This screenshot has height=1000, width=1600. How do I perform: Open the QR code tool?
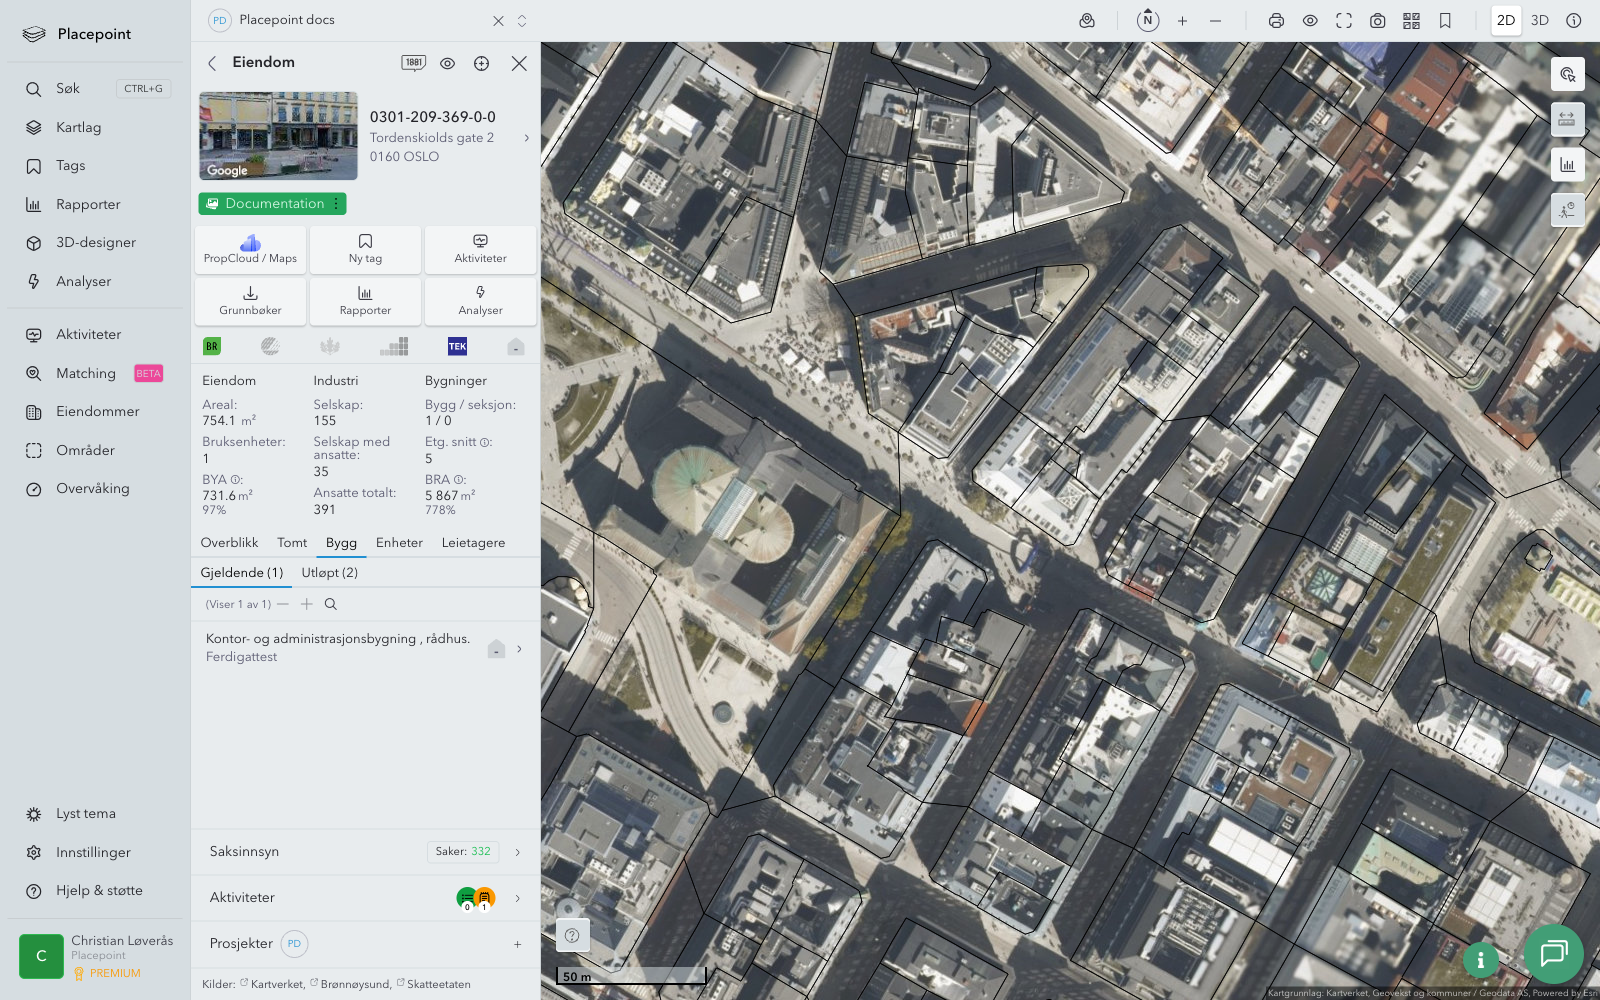pyautogui.click(x=1411, y=21)
